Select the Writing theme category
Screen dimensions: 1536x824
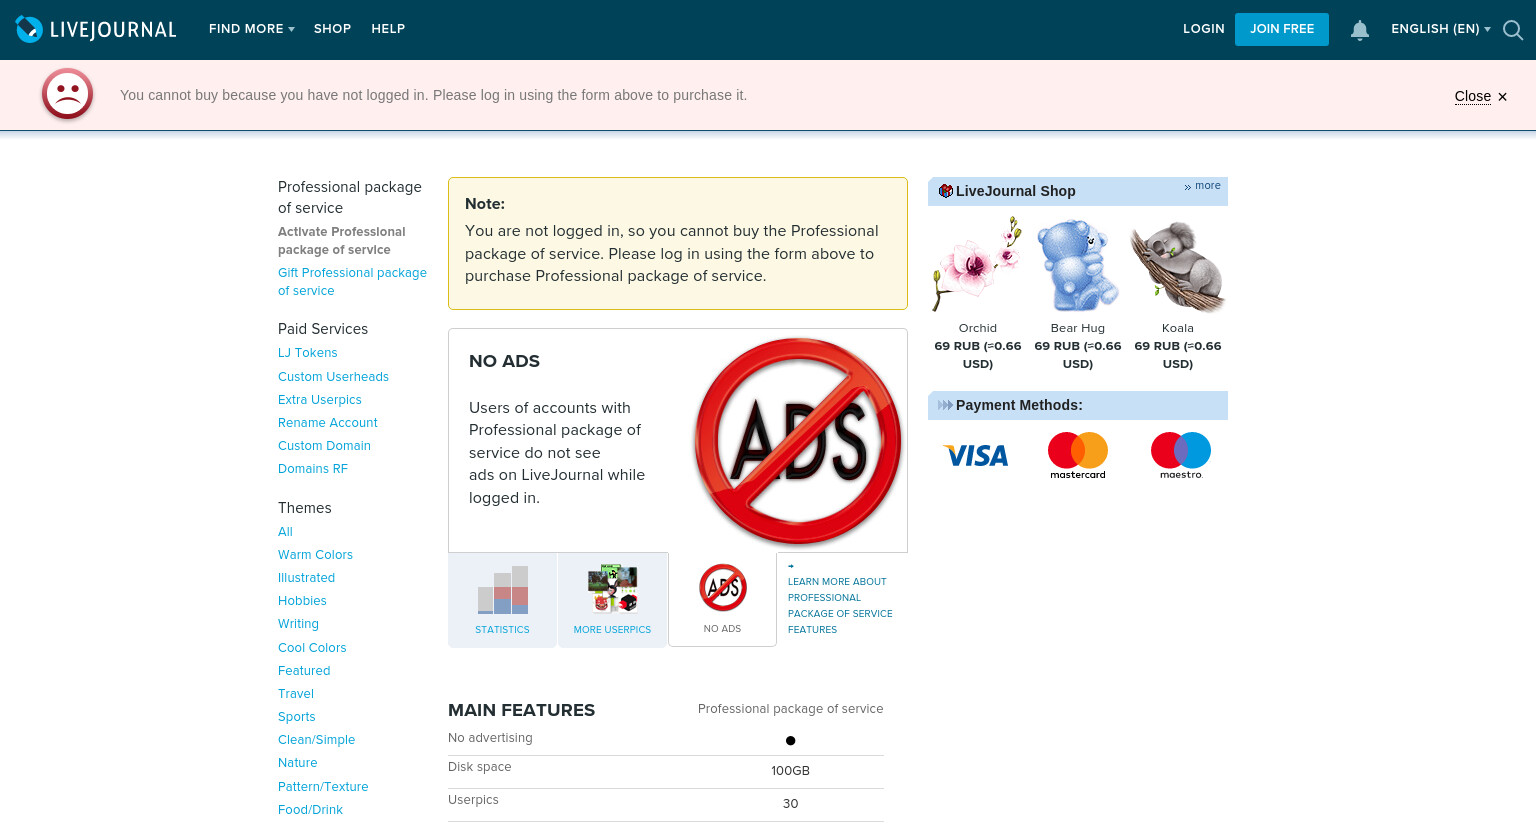298,624
